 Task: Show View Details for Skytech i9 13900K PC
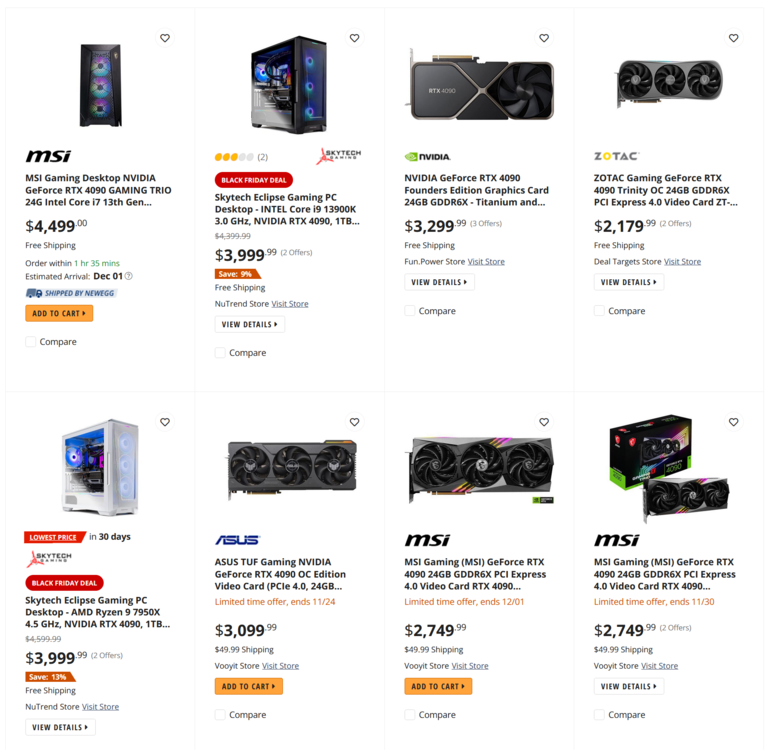(x=249, y=324)
